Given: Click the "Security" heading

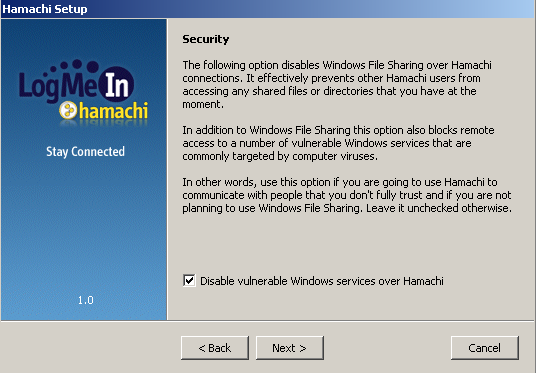Looking at the screenshot, I should (205, 39).
